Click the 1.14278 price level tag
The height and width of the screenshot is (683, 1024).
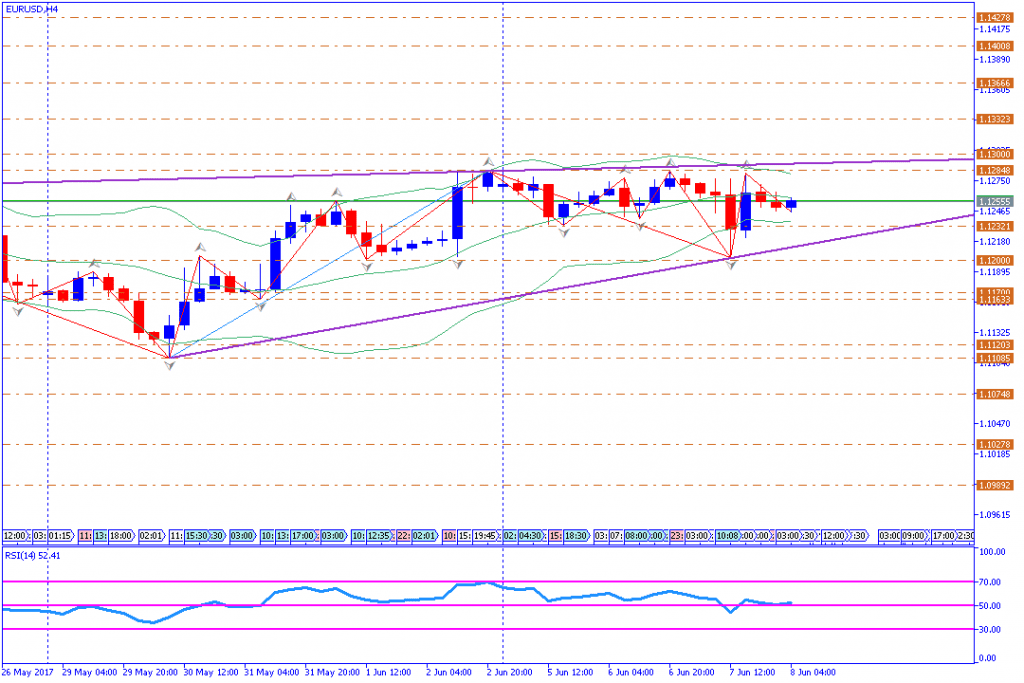pyautogui.click(x=993, y=17)
